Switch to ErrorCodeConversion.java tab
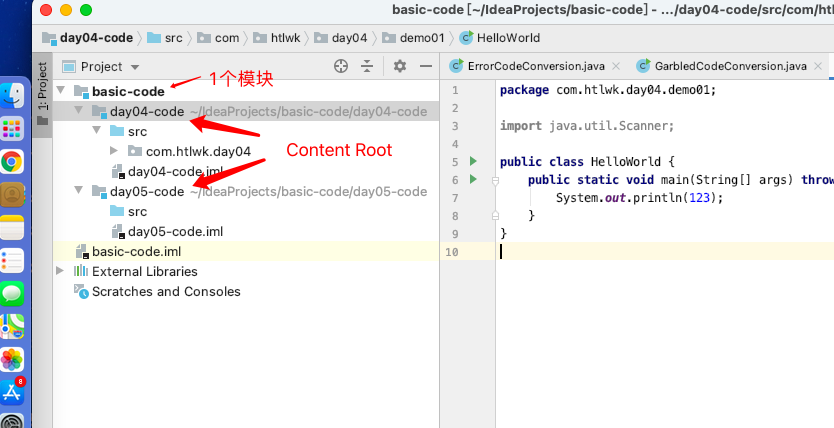This screenshot has width=834, height=428. click(536, 66)
